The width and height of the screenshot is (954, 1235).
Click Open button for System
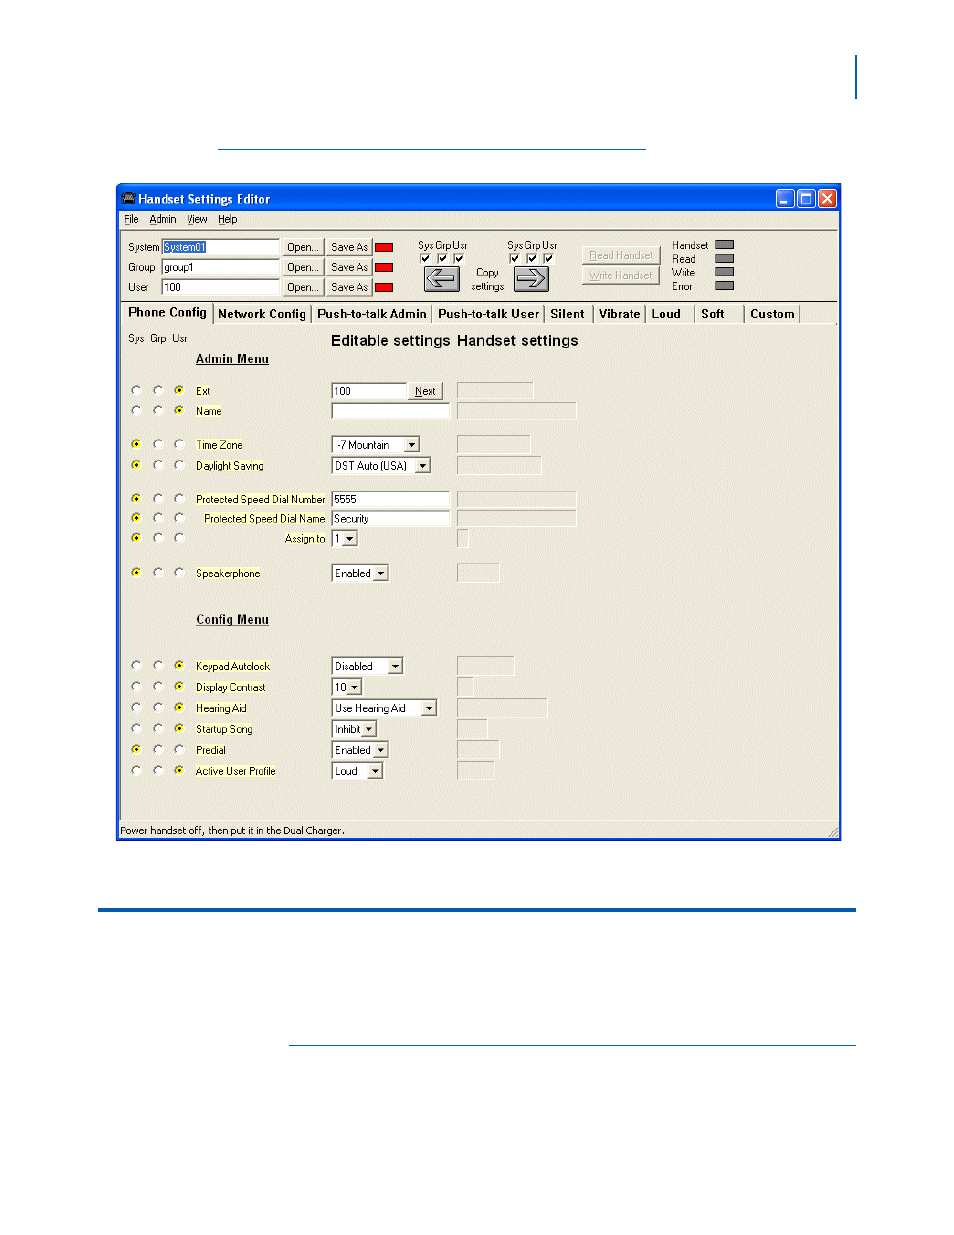coord(303,247)
